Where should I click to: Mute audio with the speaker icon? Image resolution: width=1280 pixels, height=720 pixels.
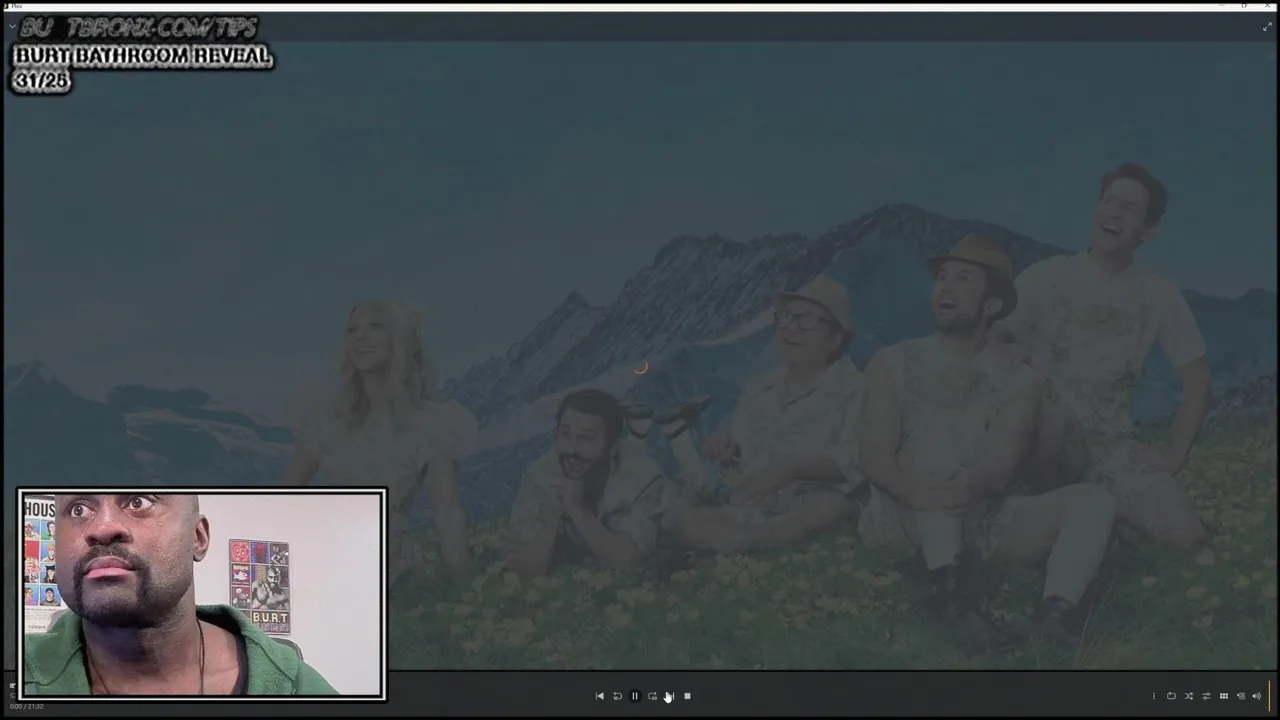(x=1257, y=696)
